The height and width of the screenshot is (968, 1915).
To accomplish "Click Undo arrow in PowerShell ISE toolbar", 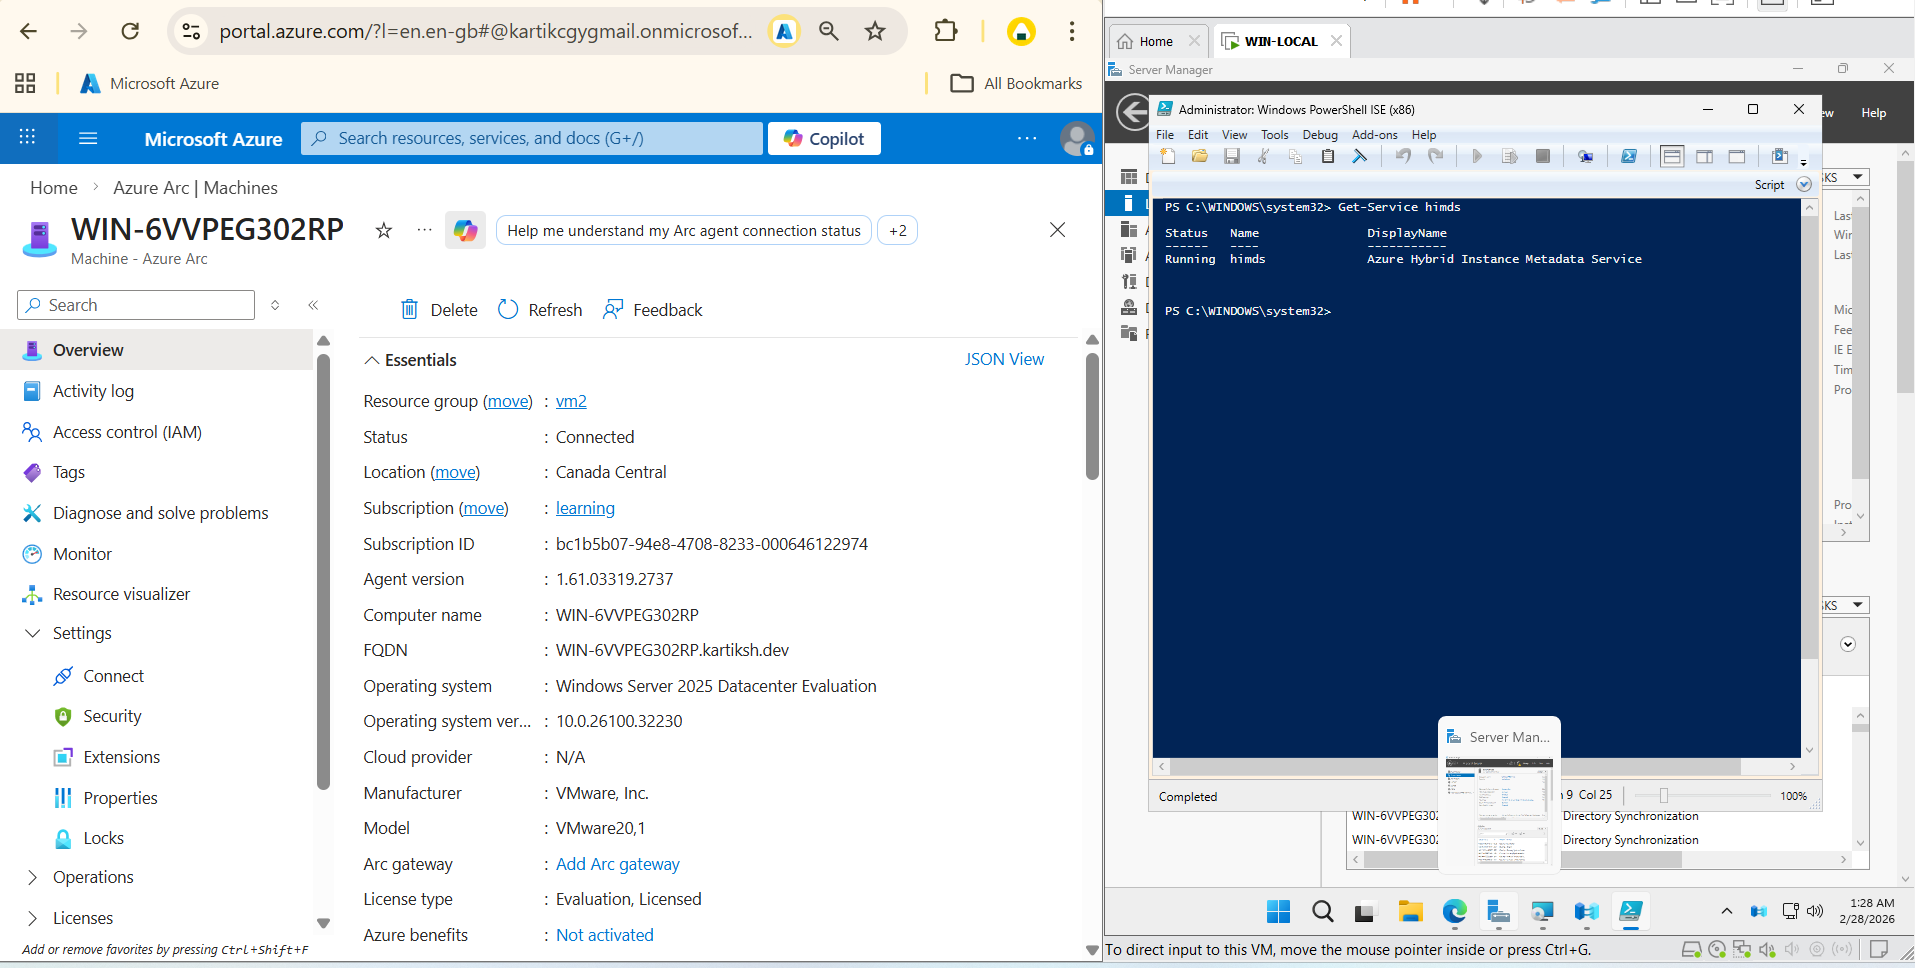I will coord(1404,156).
